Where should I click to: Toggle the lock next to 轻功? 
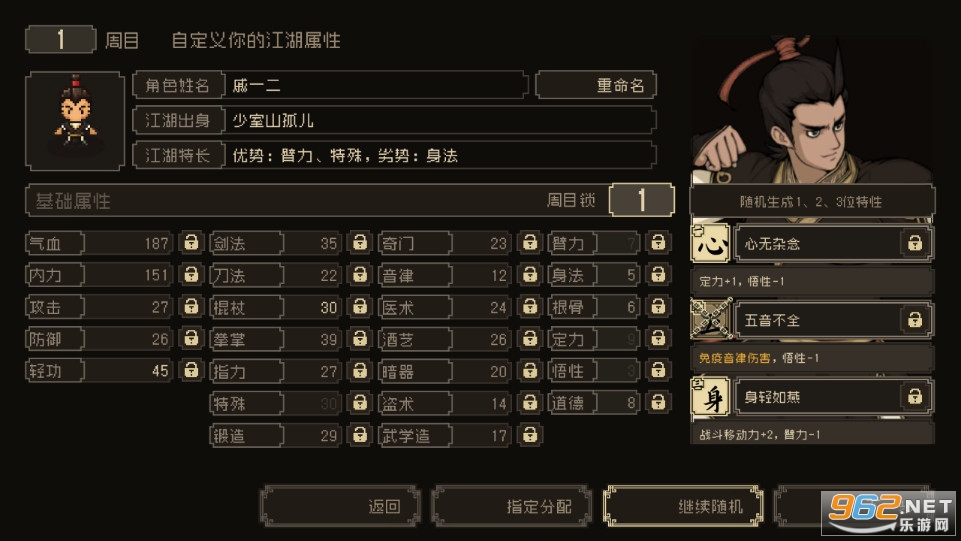191,370
